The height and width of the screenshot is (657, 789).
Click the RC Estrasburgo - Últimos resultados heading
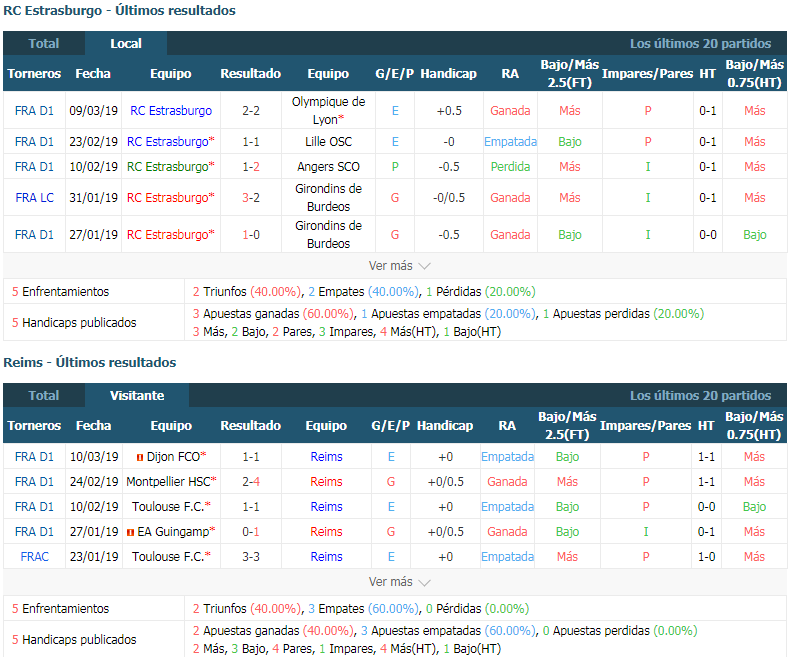[x=119, y=11]
